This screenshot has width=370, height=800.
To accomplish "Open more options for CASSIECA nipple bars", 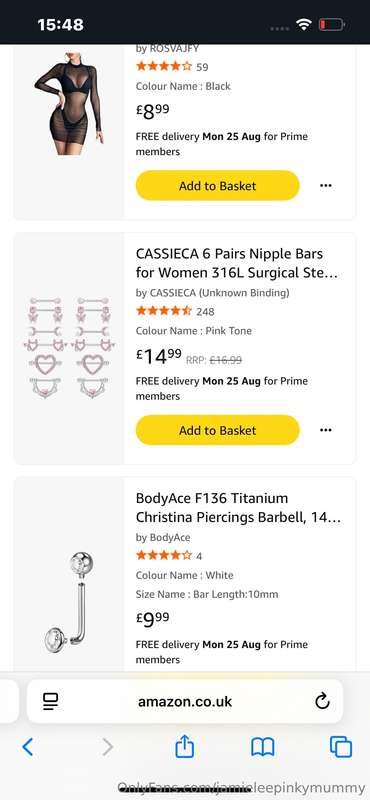I will pos(326,430).
